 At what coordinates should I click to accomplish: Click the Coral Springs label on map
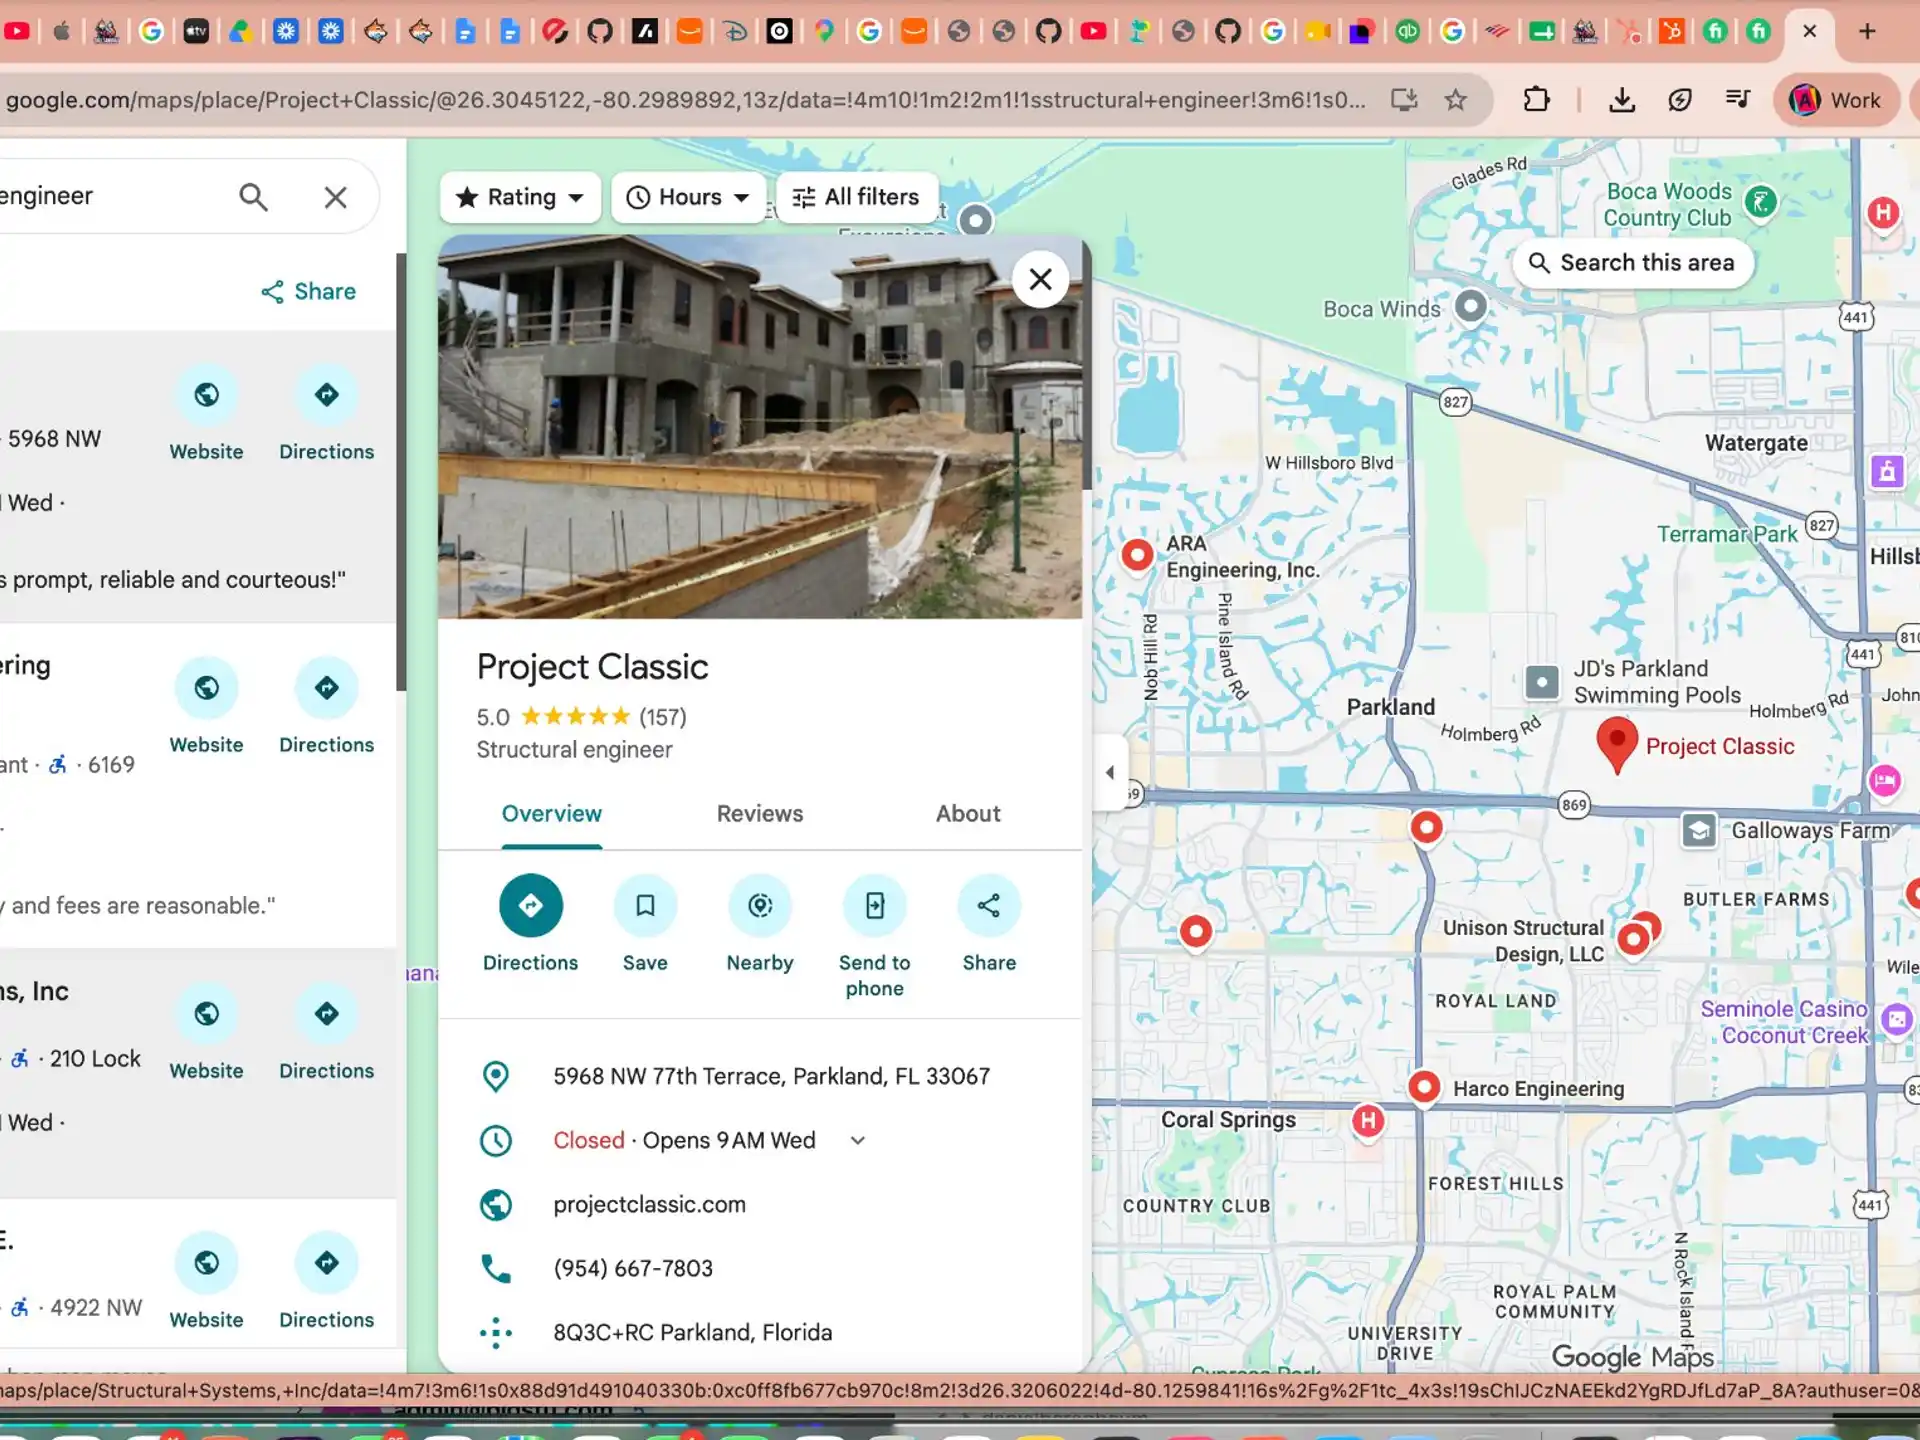1228,1120
